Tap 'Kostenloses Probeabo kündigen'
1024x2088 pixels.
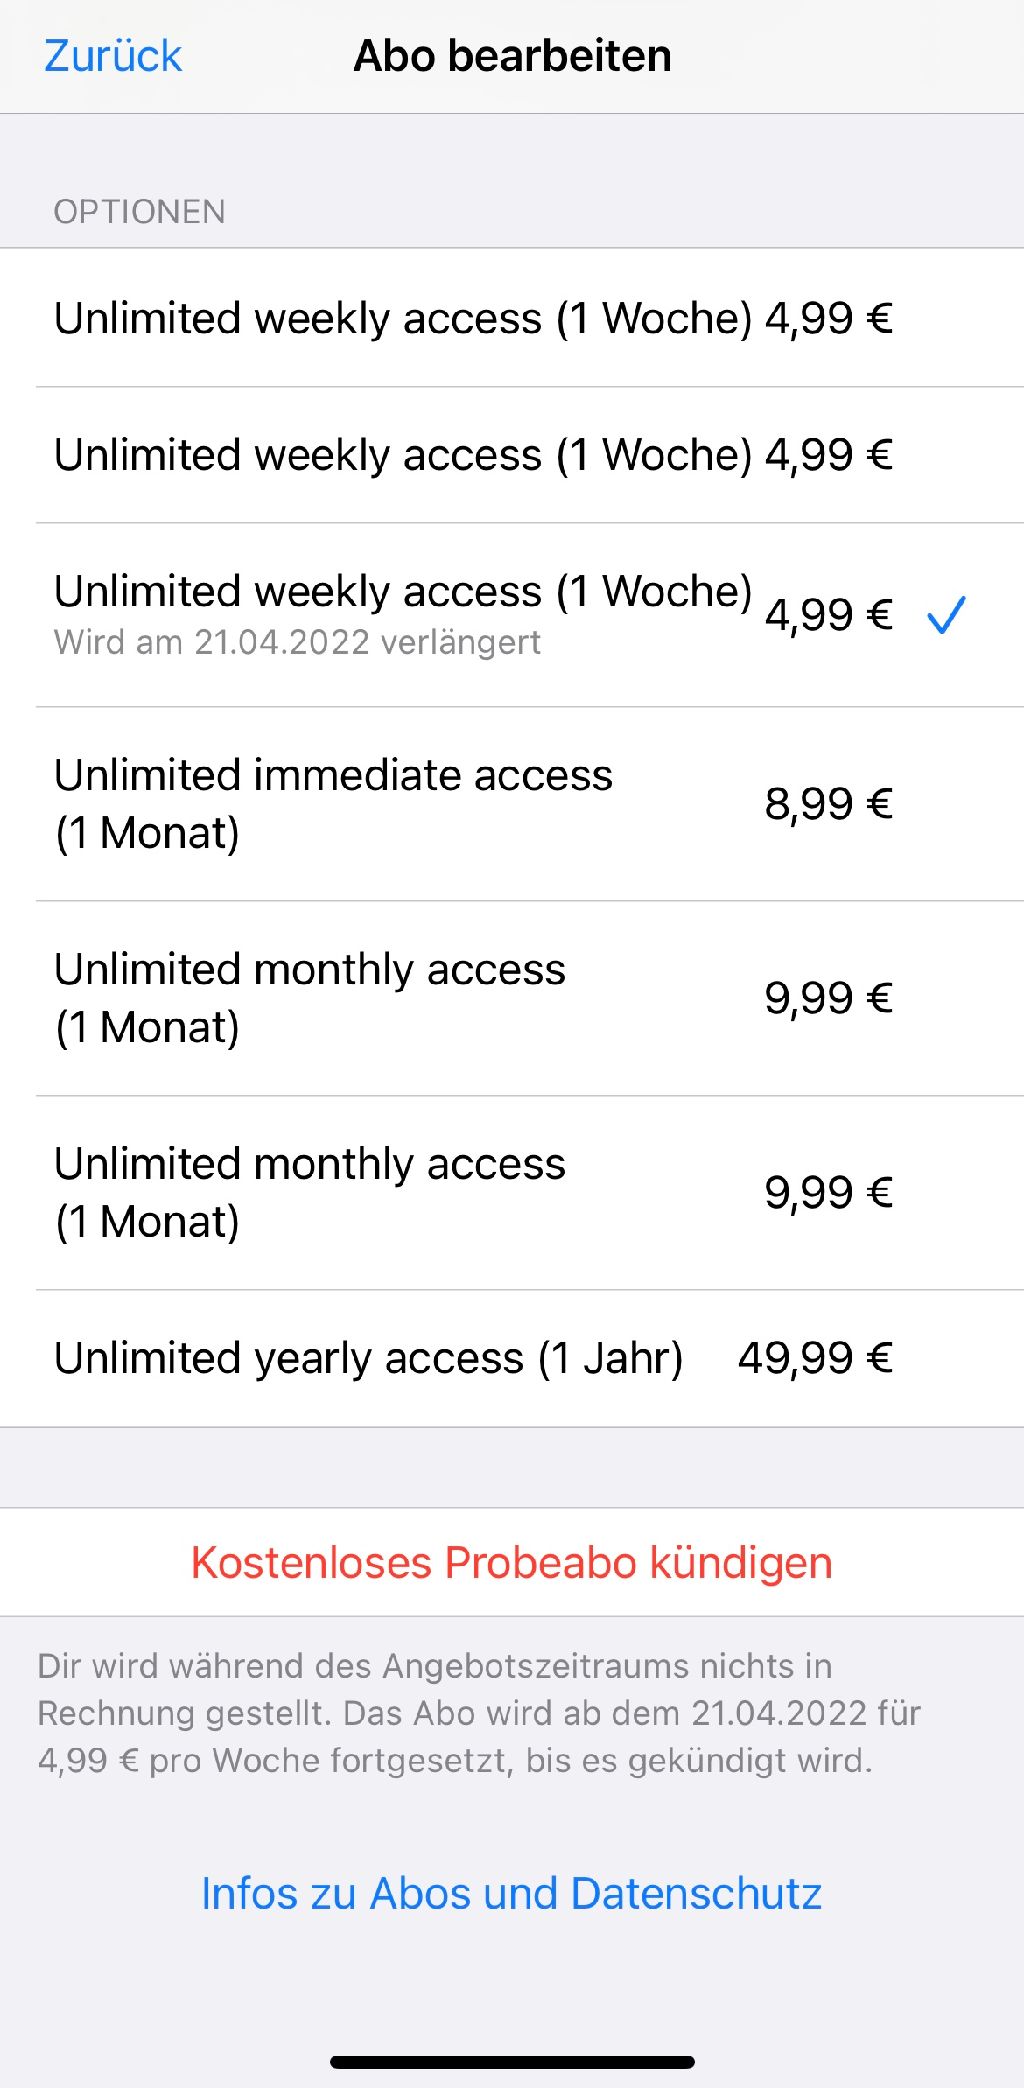click(x=512, y=1562)
